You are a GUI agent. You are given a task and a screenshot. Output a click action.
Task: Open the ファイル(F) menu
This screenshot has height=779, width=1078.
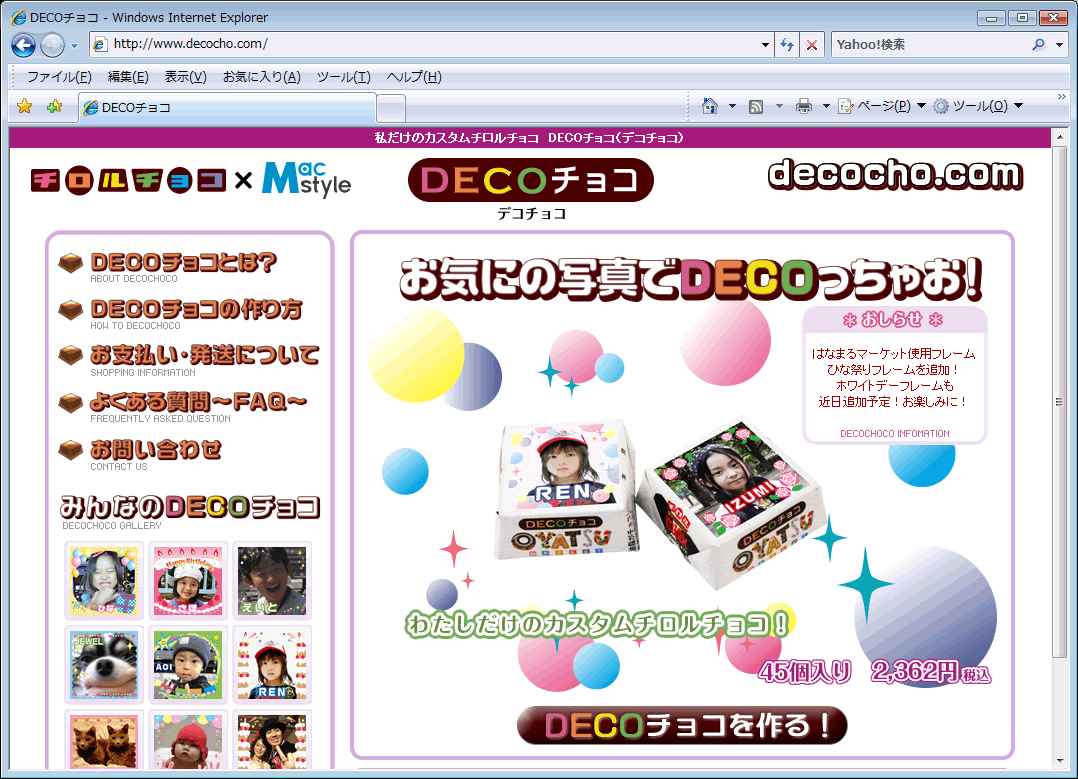click(x=59, y=77)
